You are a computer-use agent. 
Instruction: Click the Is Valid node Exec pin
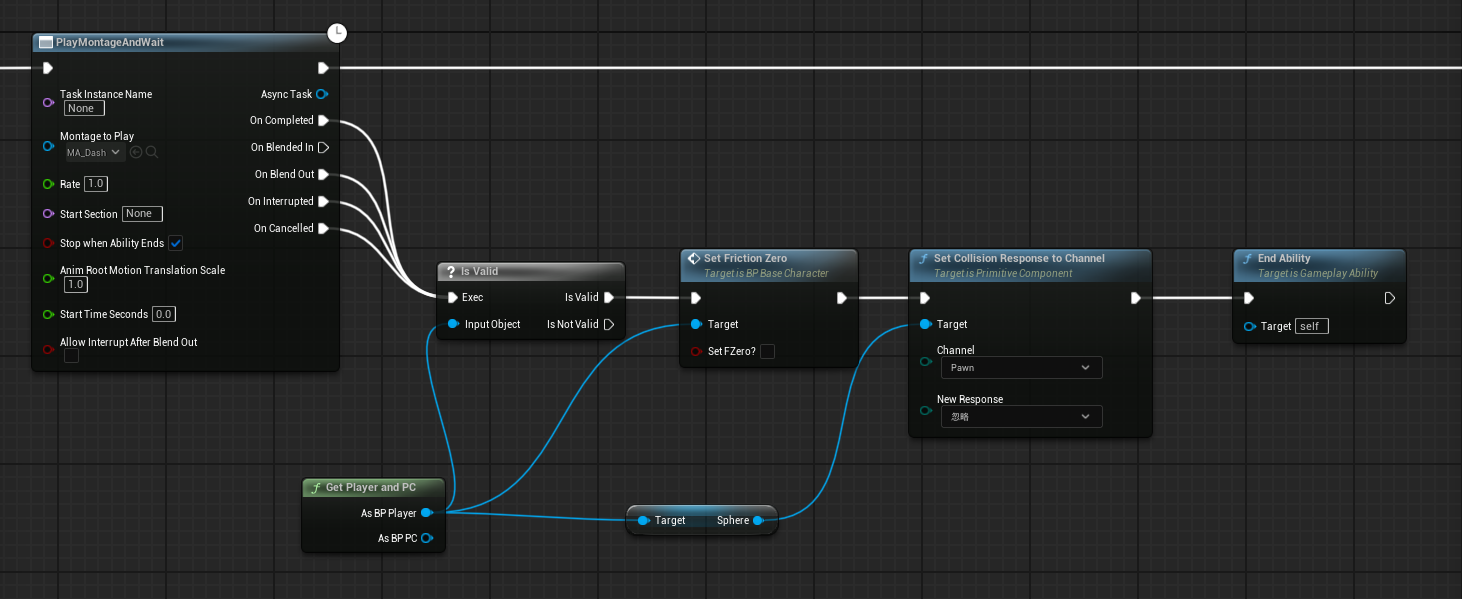point(453,297)
